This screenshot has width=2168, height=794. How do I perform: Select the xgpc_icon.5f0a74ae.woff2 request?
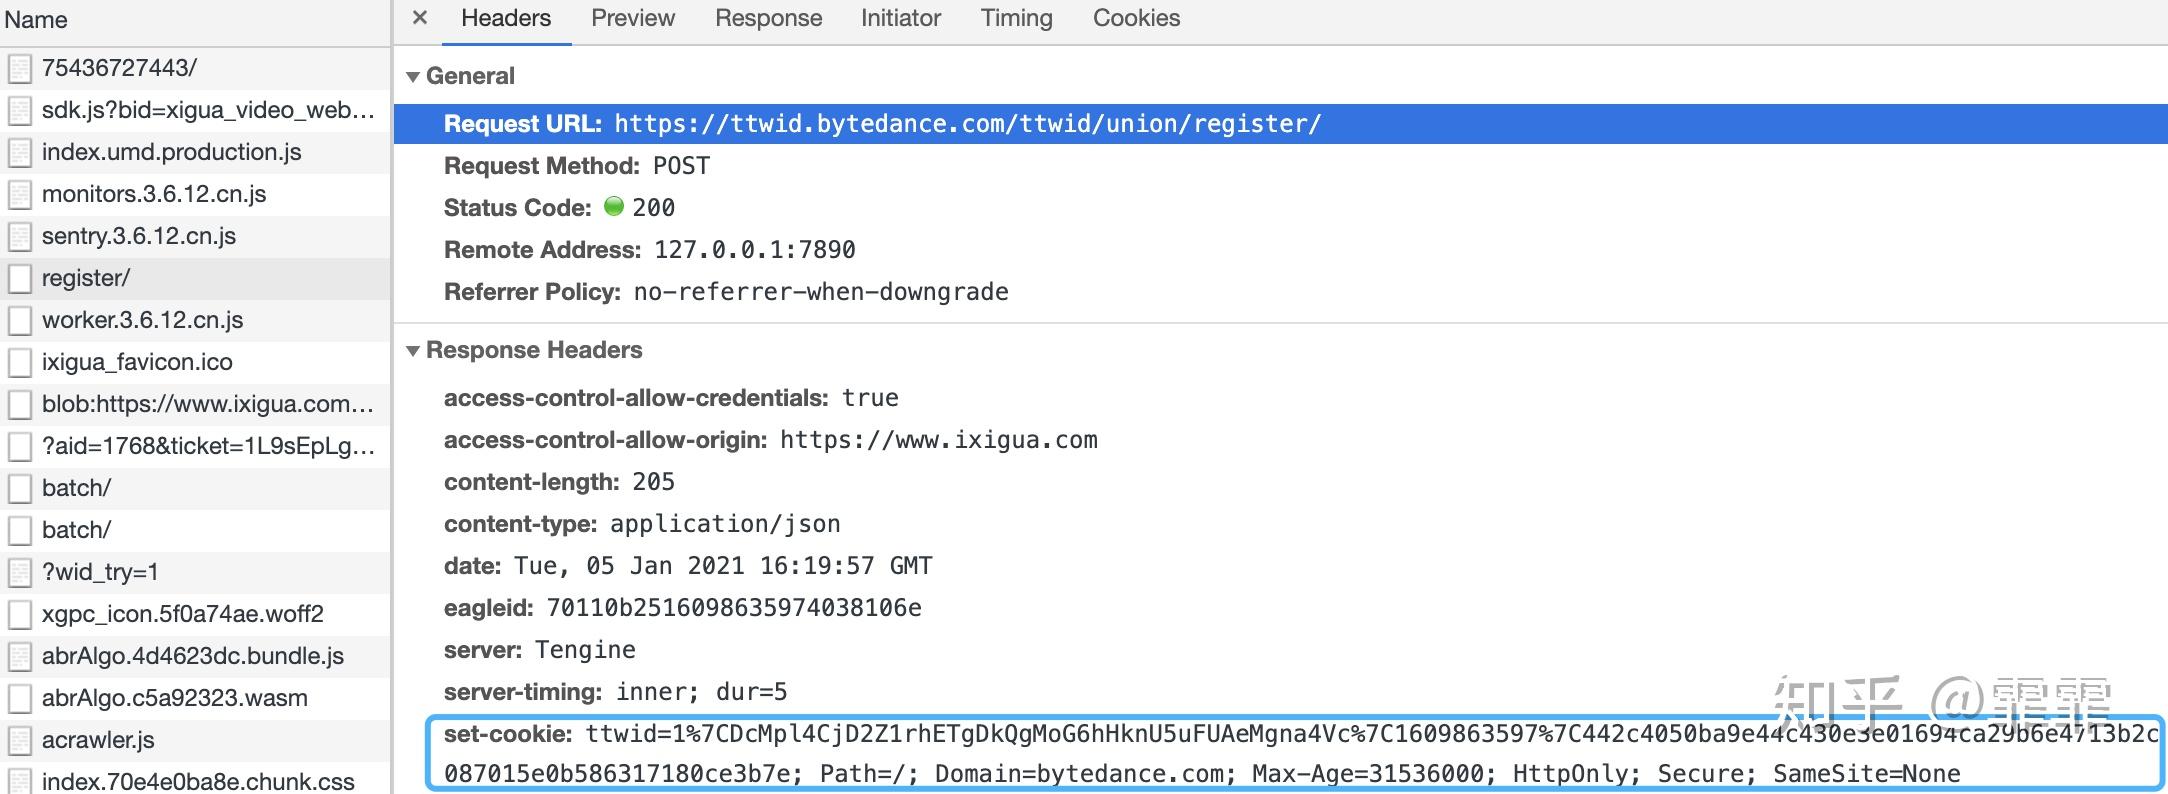195,614
